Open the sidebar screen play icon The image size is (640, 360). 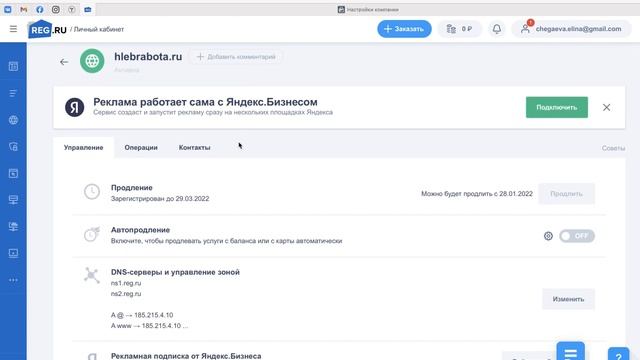coord(13,253)
